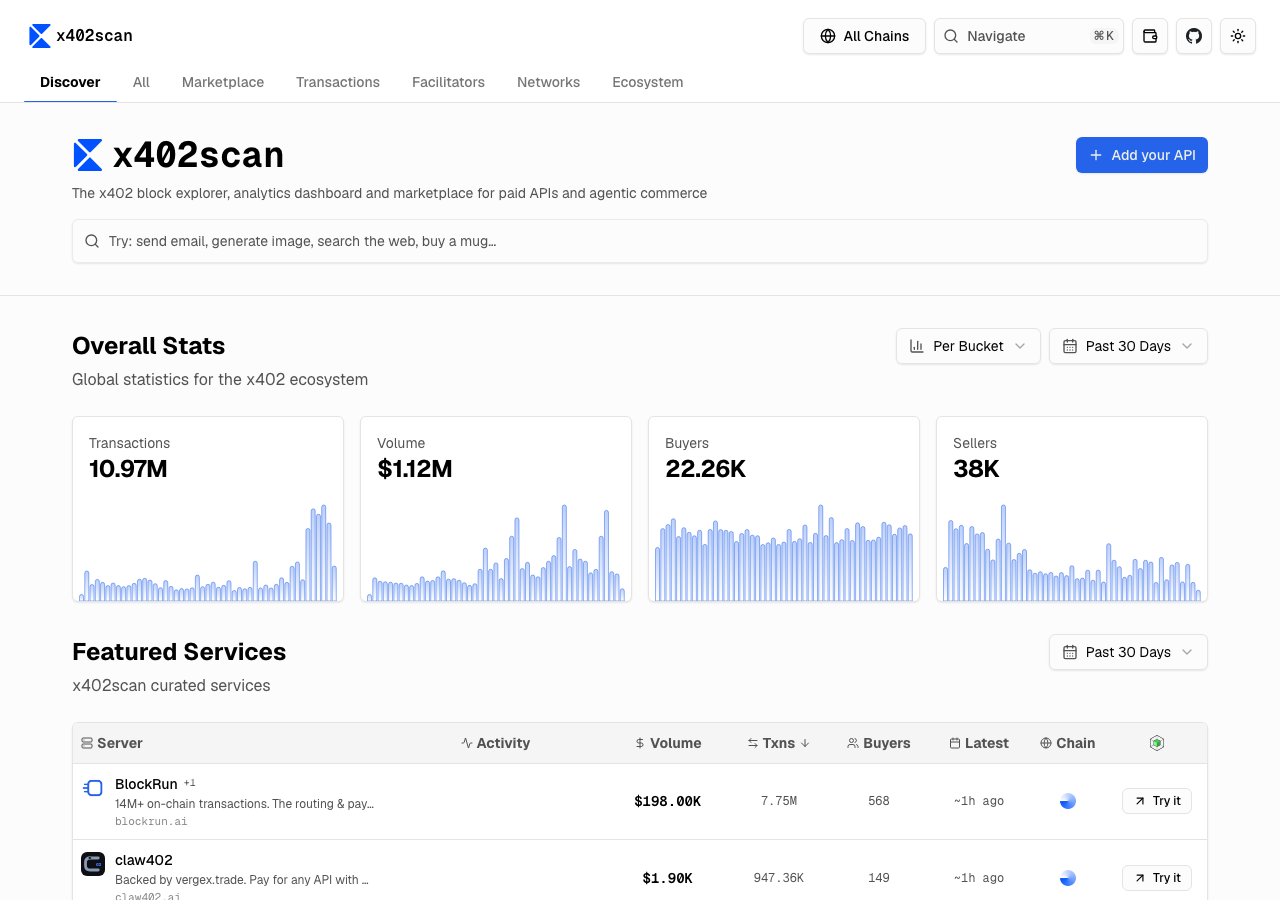
Task: Open the Navigate command search box
Action: pyautogui.click(x=1029, y=36)
